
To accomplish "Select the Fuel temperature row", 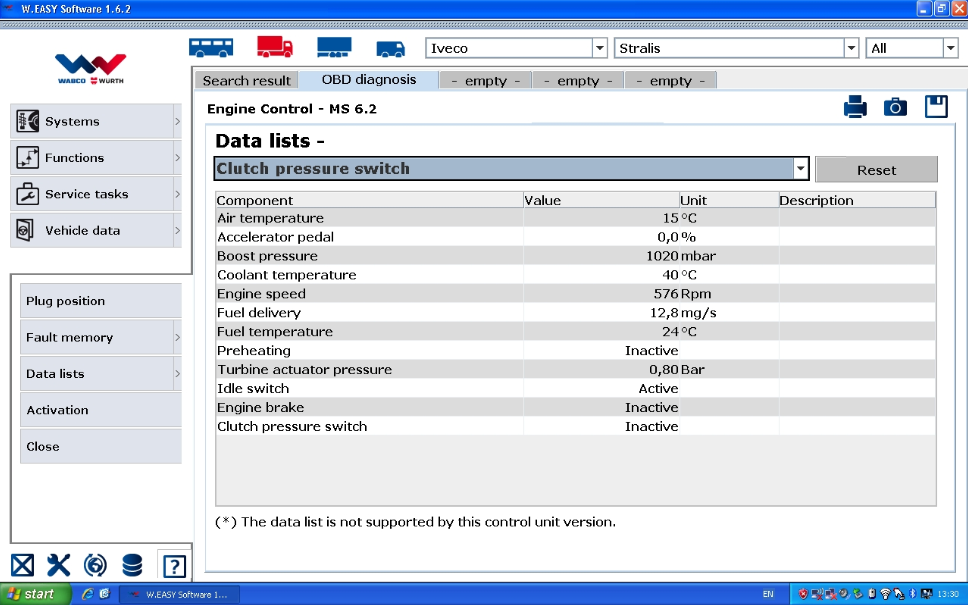I will 575,332.
